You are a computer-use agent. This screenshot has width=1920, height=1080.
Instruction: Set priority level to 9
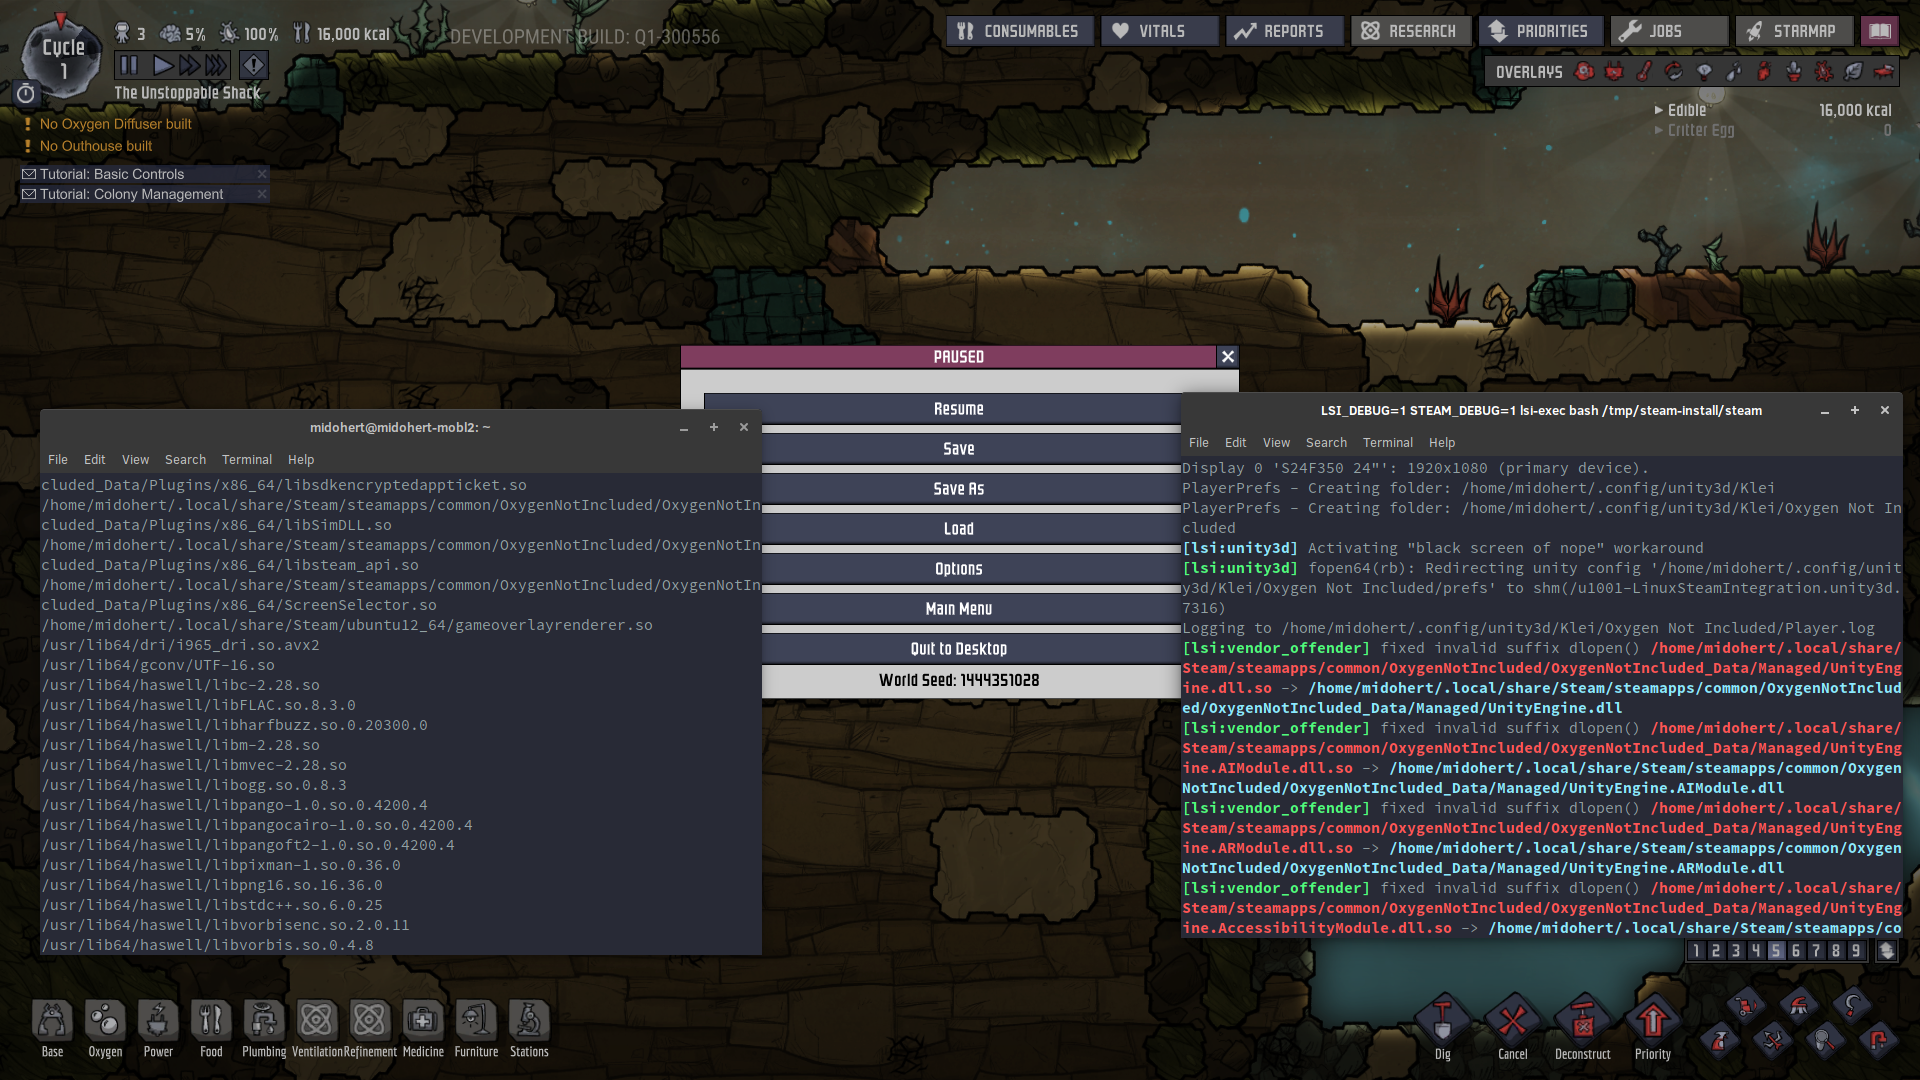tap(1856, 951)
